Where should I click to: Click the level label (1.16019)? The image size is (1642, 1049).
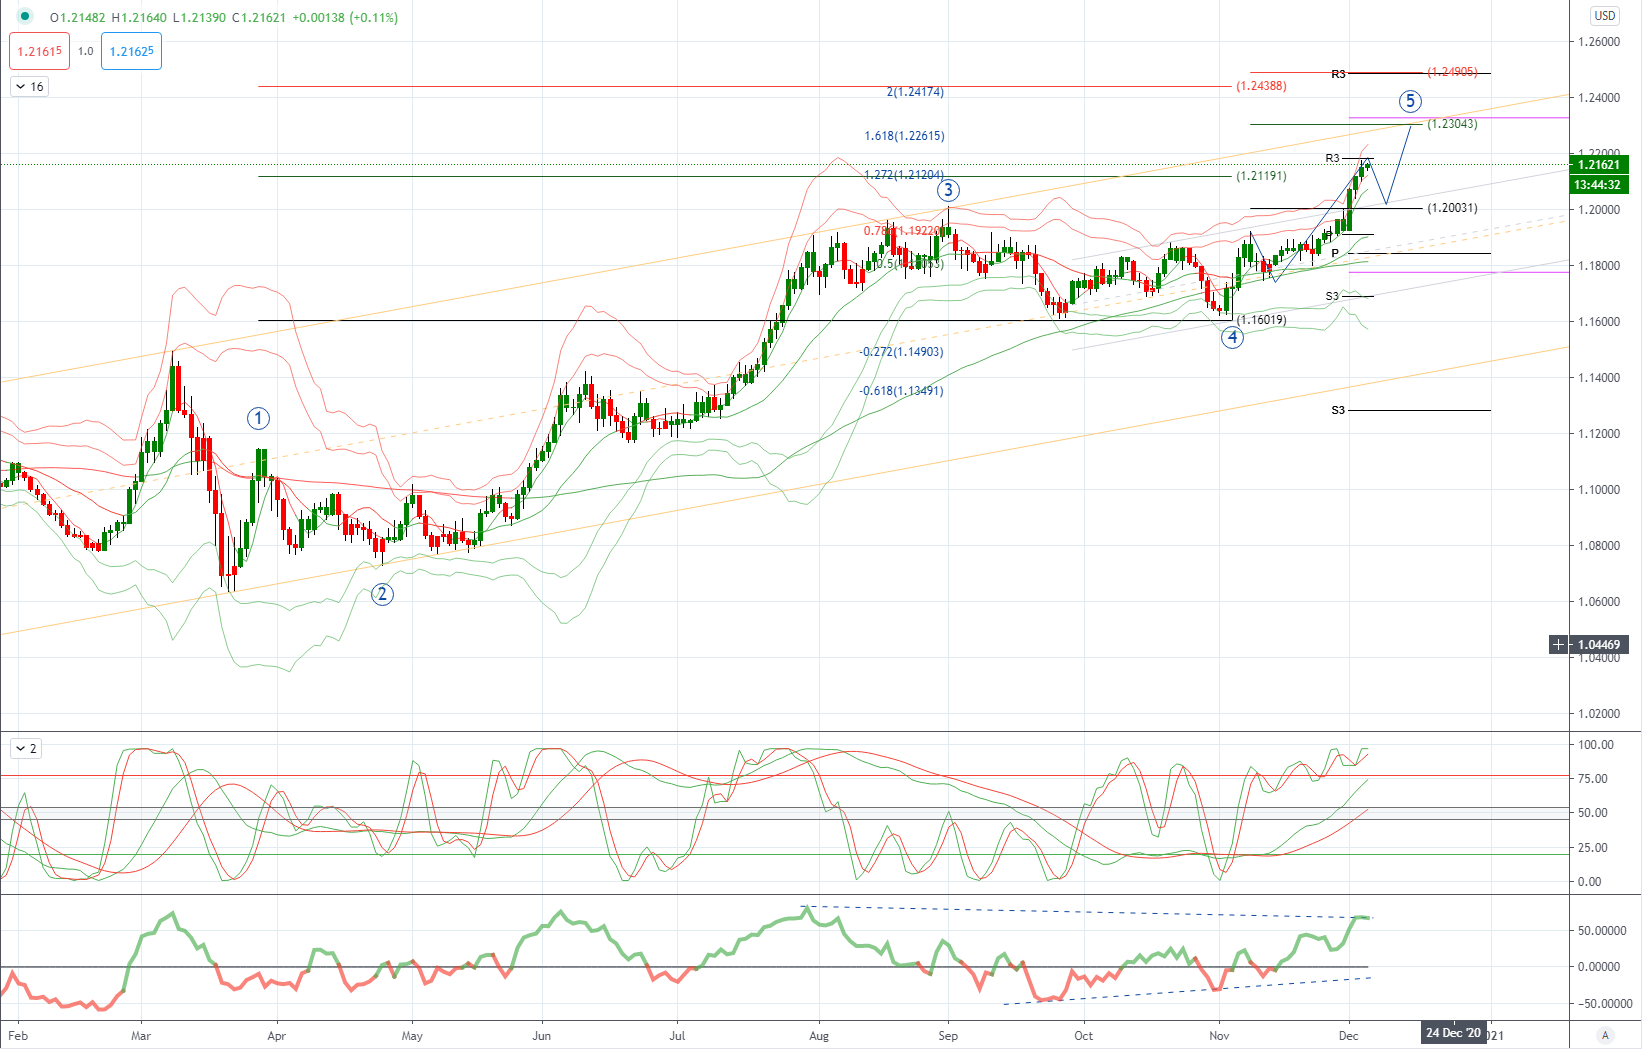1261,320
